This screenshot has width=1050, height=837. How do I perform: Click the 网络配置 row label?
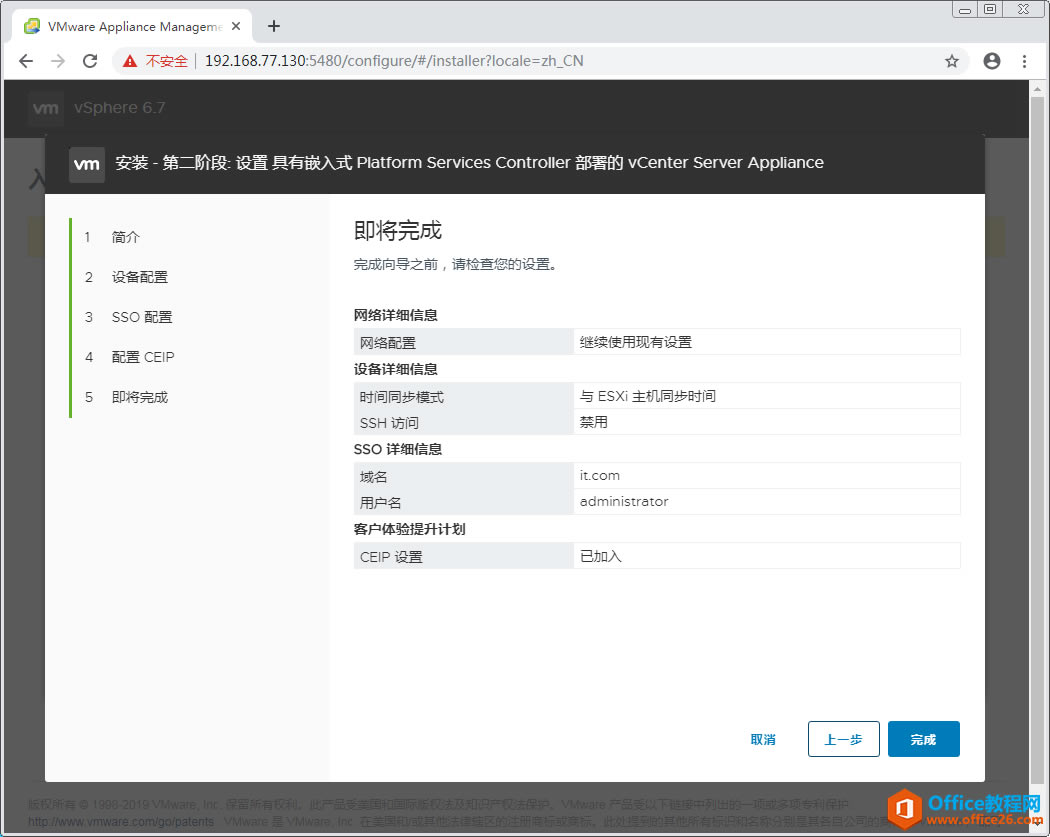click(x=388, y=343)
